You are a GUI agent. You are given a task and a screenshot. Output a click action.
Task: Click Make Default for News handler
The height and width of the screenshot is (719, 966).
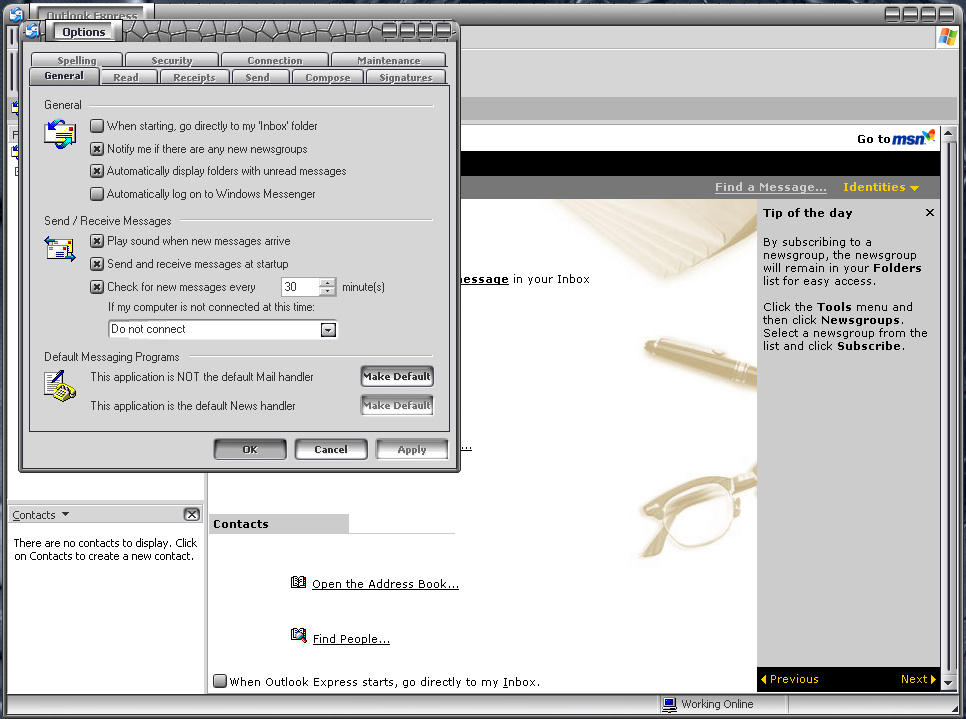pyautogui.click(x=397, y=405)
